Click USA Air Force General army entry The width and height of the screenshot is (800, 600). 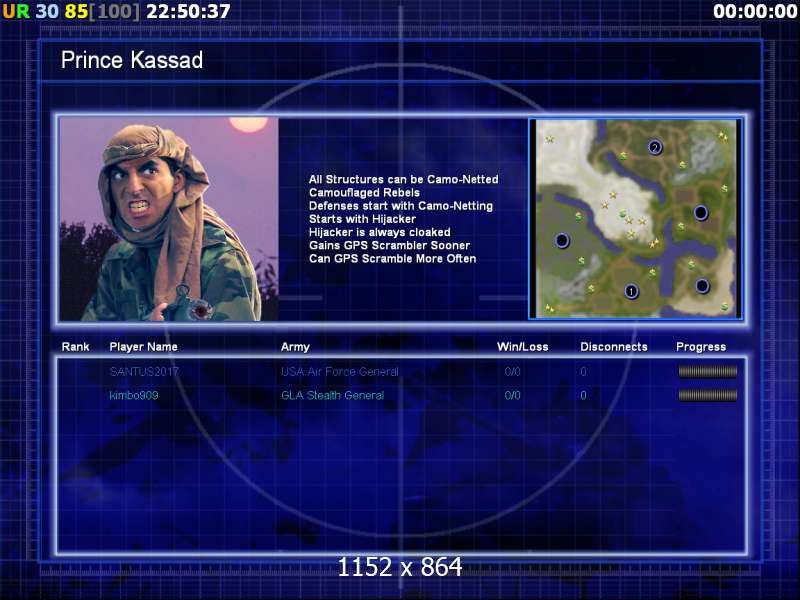tap(339, 372)
